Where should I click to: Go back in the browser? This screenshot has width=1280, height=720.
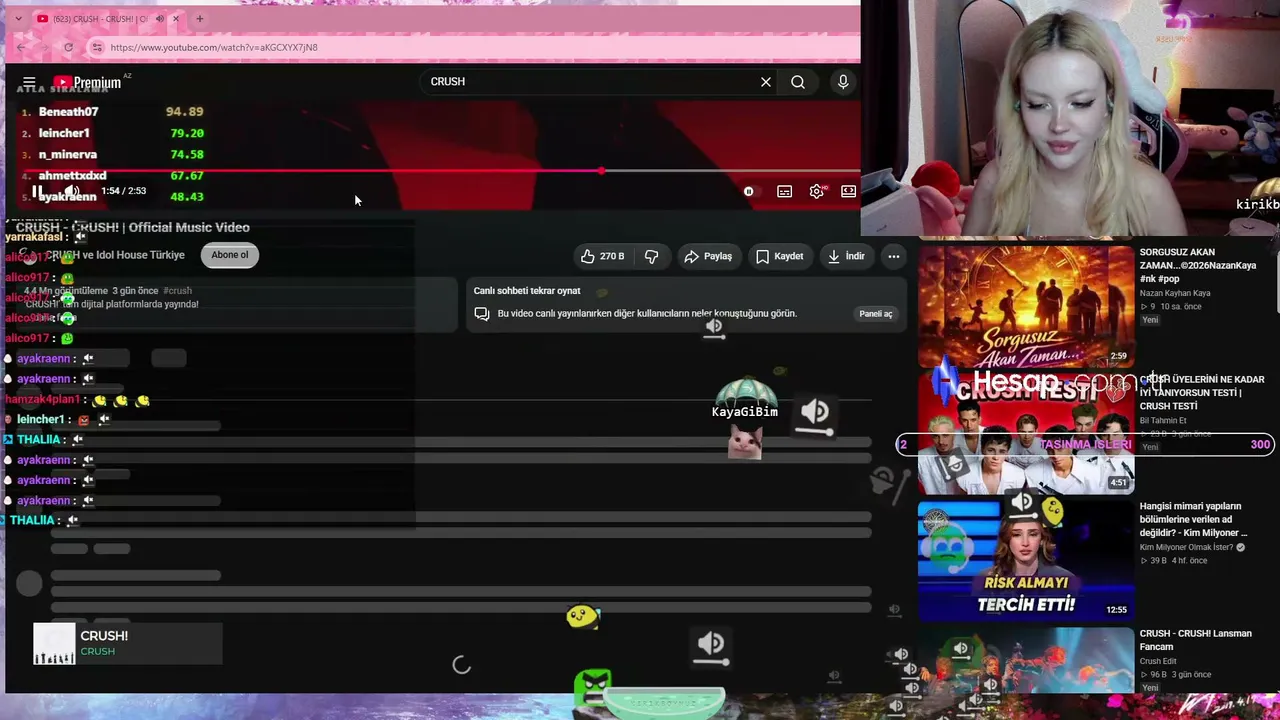click(21, 47)
